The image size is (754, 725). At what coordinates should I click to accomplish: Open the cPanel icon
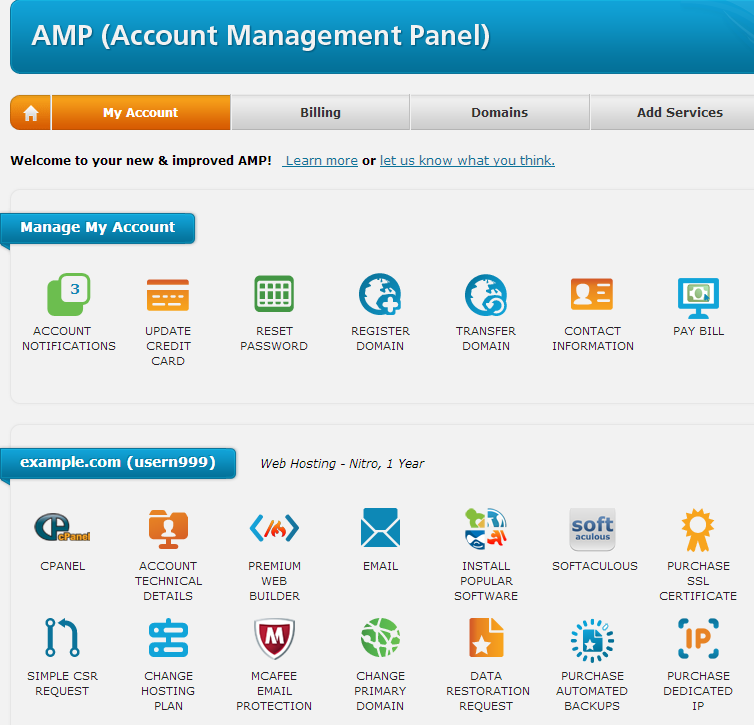pos(62,529)
